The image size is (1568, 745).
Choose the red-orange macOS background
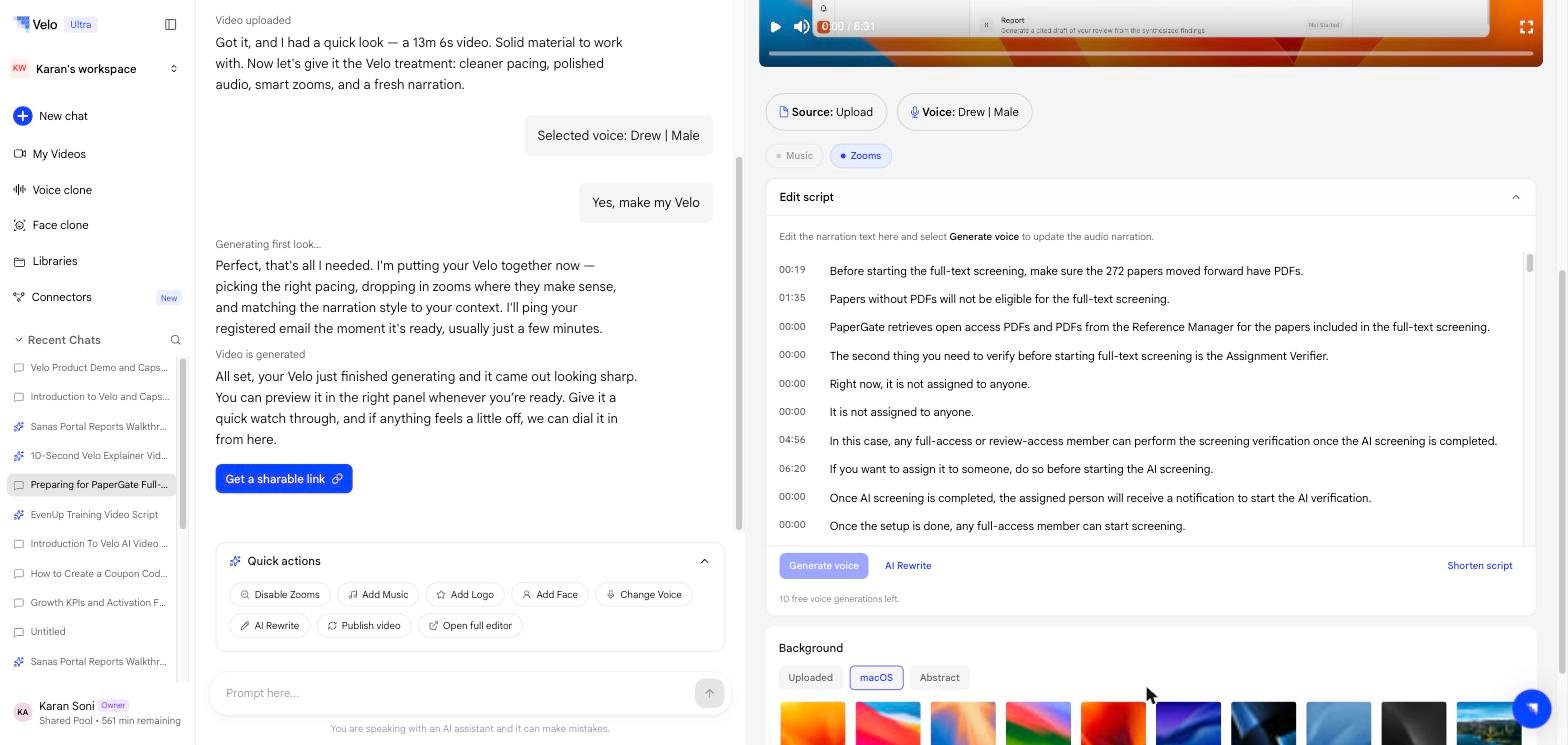pyautogui.click(x=1113, y=723)
